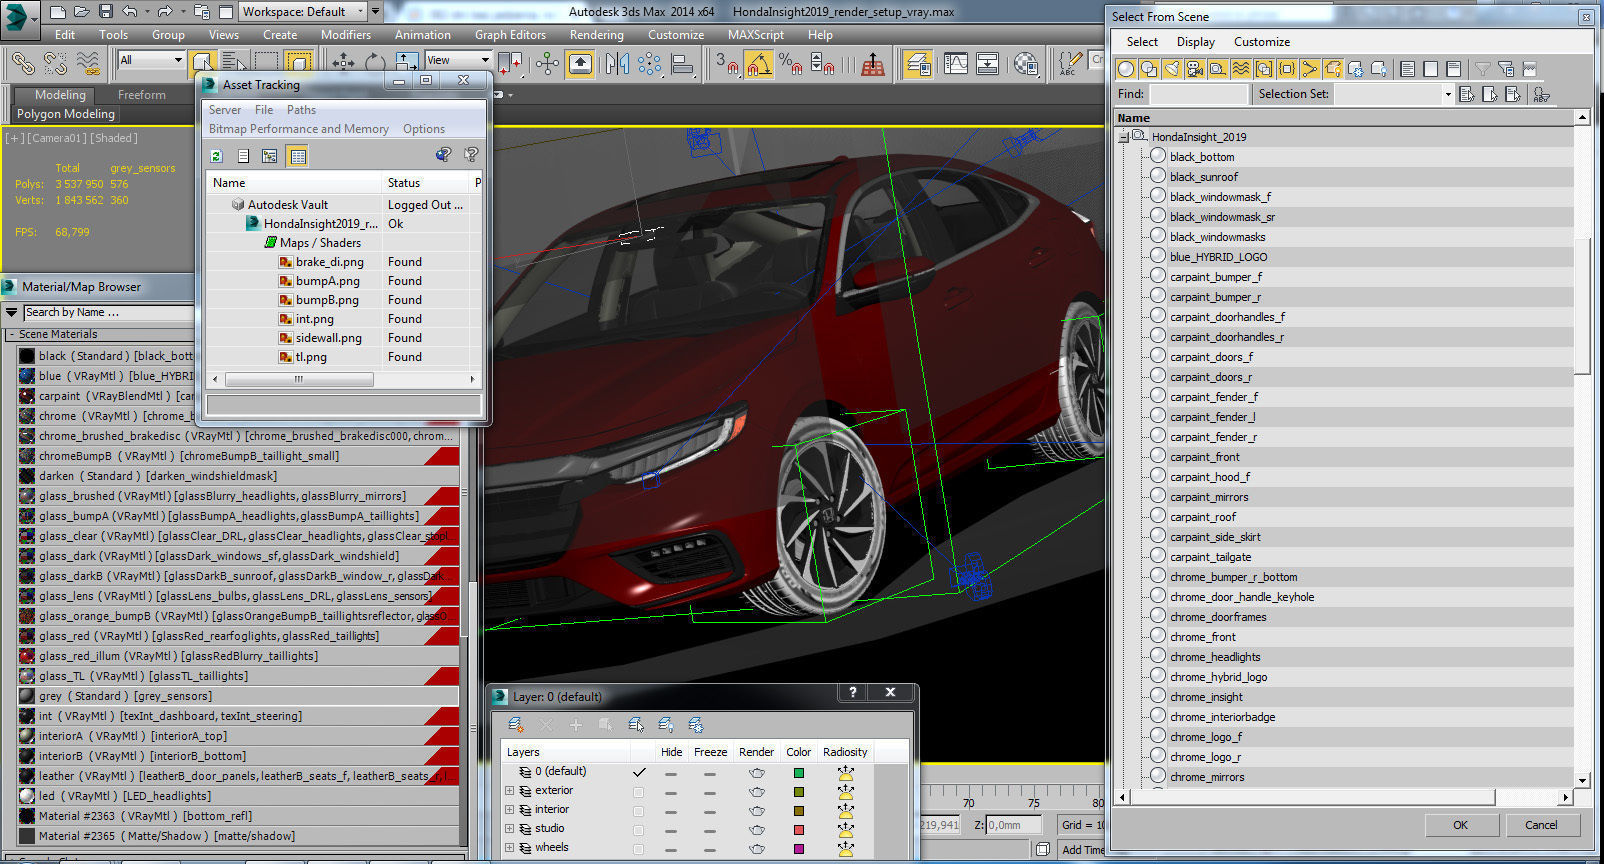Expand the studio layer
Viewport: 1604px width, 864px height.
click(x=510, y=829)
